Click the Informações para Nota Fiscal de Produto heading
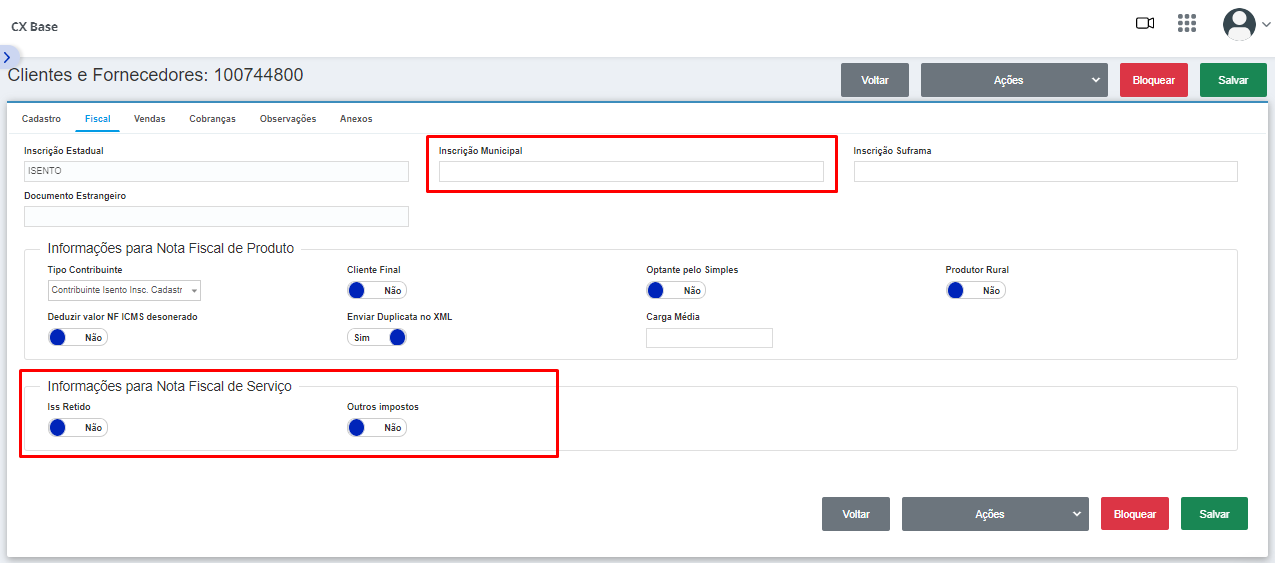 click(x=171, y=248)
